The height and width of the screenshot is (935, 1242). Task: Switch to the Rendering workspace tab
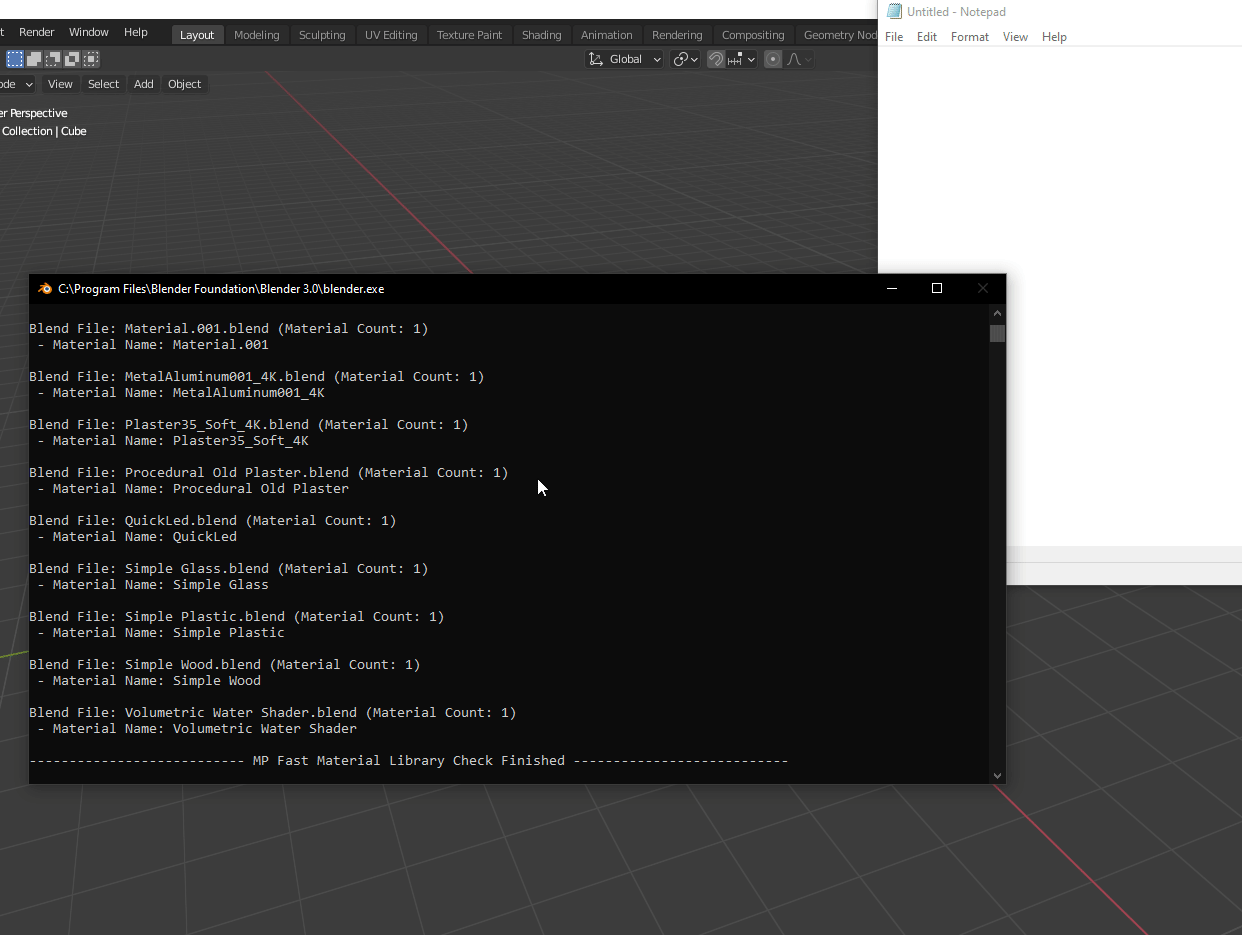click(677, 35)
